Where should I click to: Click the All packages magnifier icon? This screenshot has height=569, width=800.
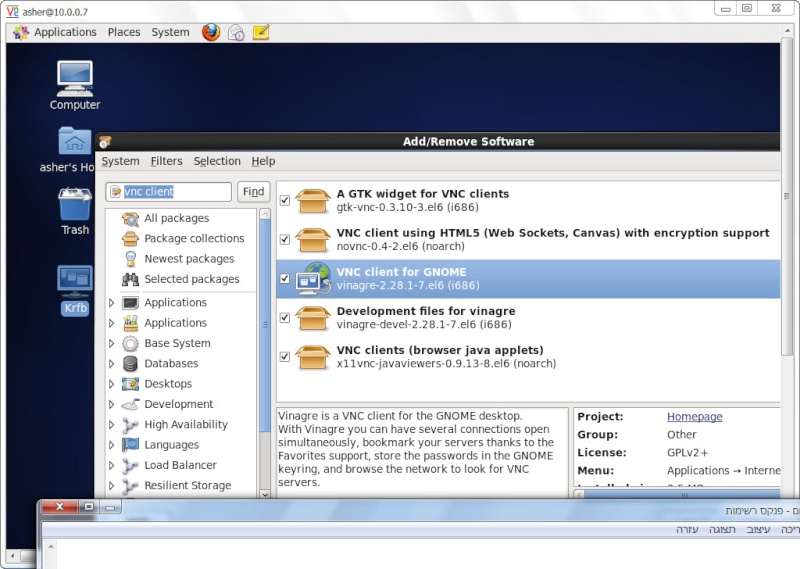pos(131,218)
